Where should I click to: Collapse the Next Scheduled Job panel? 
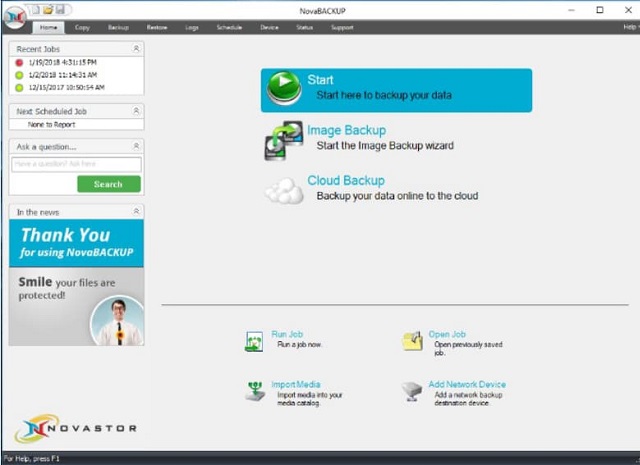click(136, 111)
